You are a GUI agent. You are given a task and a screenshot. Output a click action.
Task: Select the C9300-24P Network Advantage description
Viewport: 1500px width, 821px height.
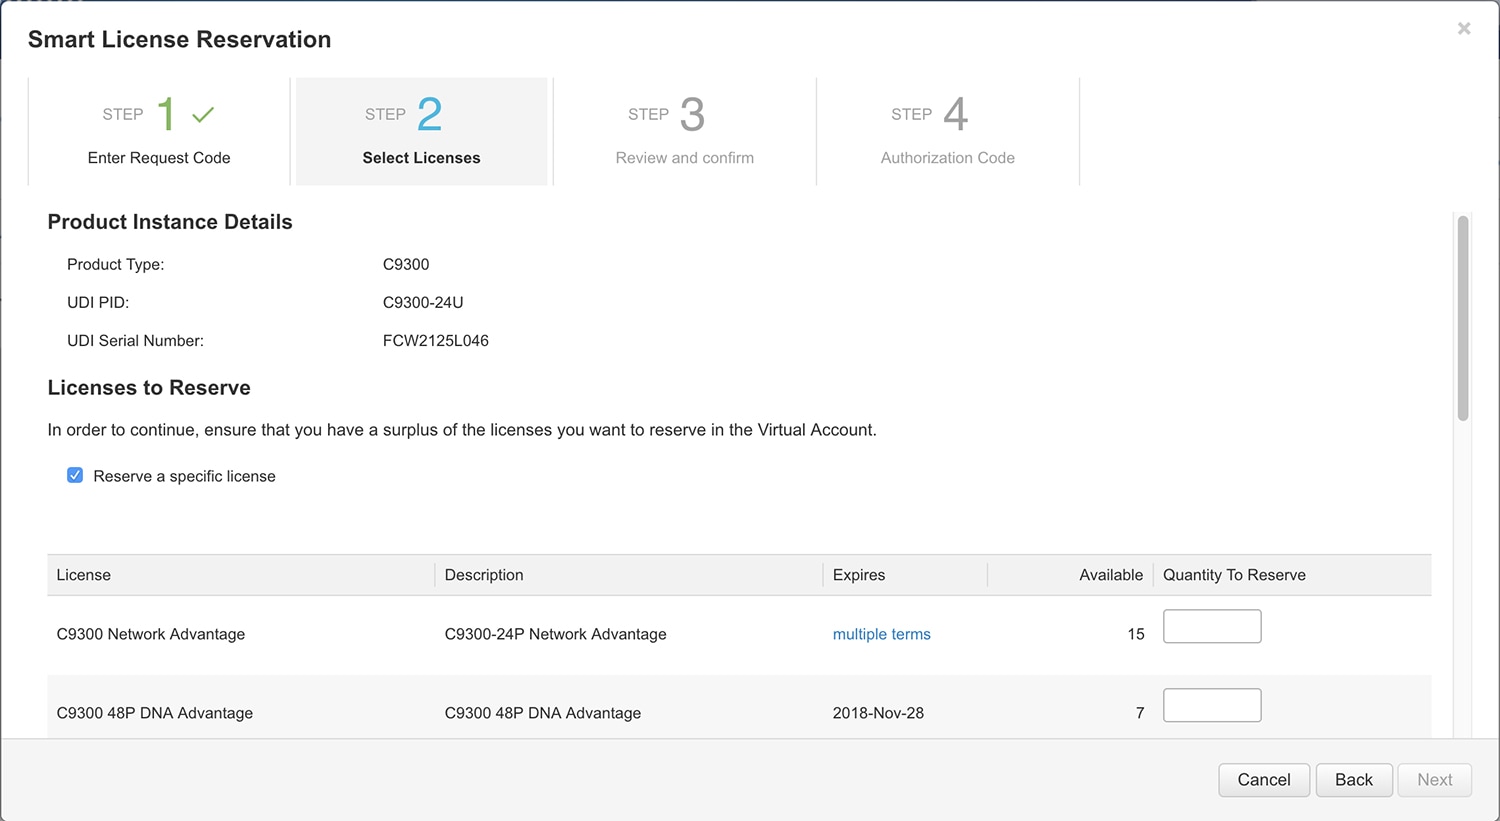pos(555,634)
